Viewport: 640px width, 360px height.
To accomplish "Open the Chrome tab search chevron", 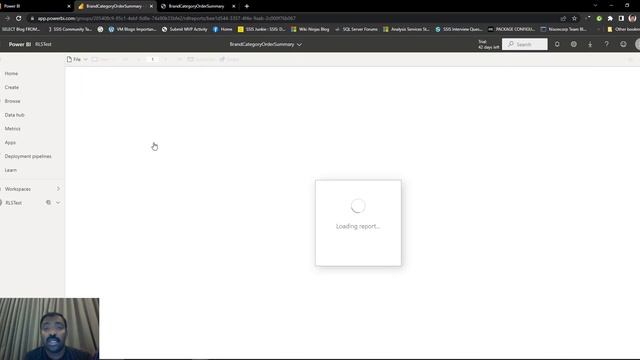I will tap(595, 6).
